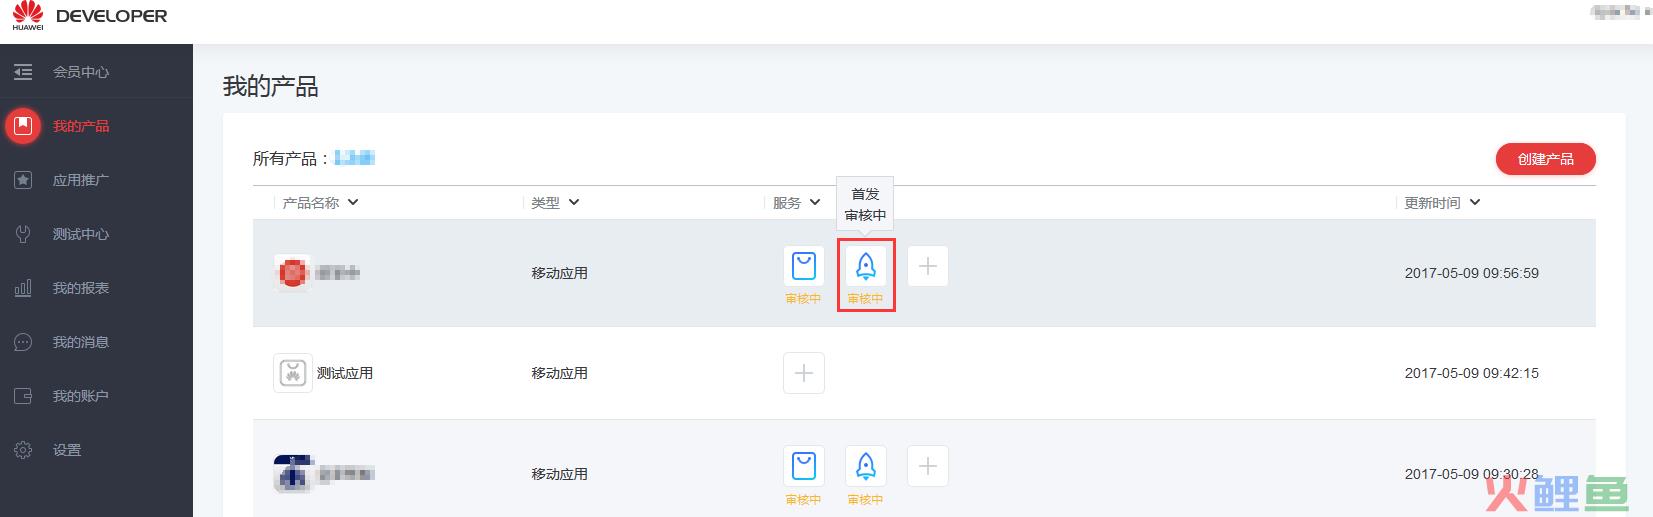The image size is (1653, 517).
Task: Expand the 服务 column filter
Action: 796,202
